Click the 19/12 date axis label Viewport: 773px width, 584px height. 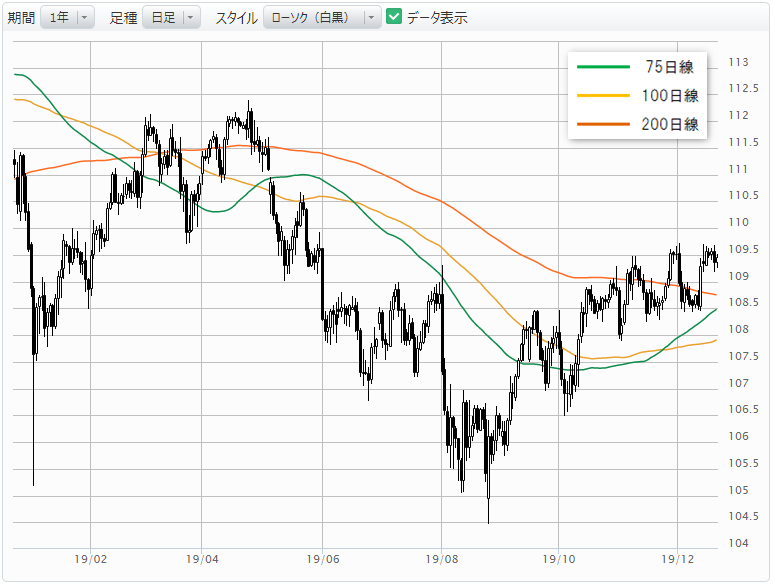click(x=678, y=559)
